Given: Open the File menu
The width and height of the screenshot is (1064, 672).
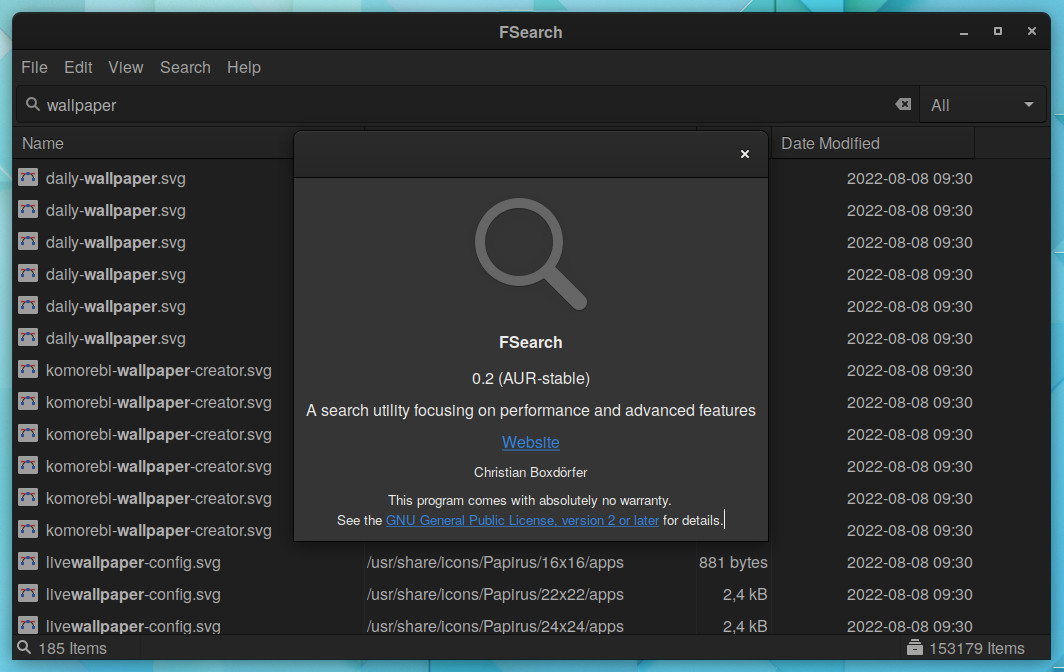Looking at the screenshot, I should (x=34, y=67).
